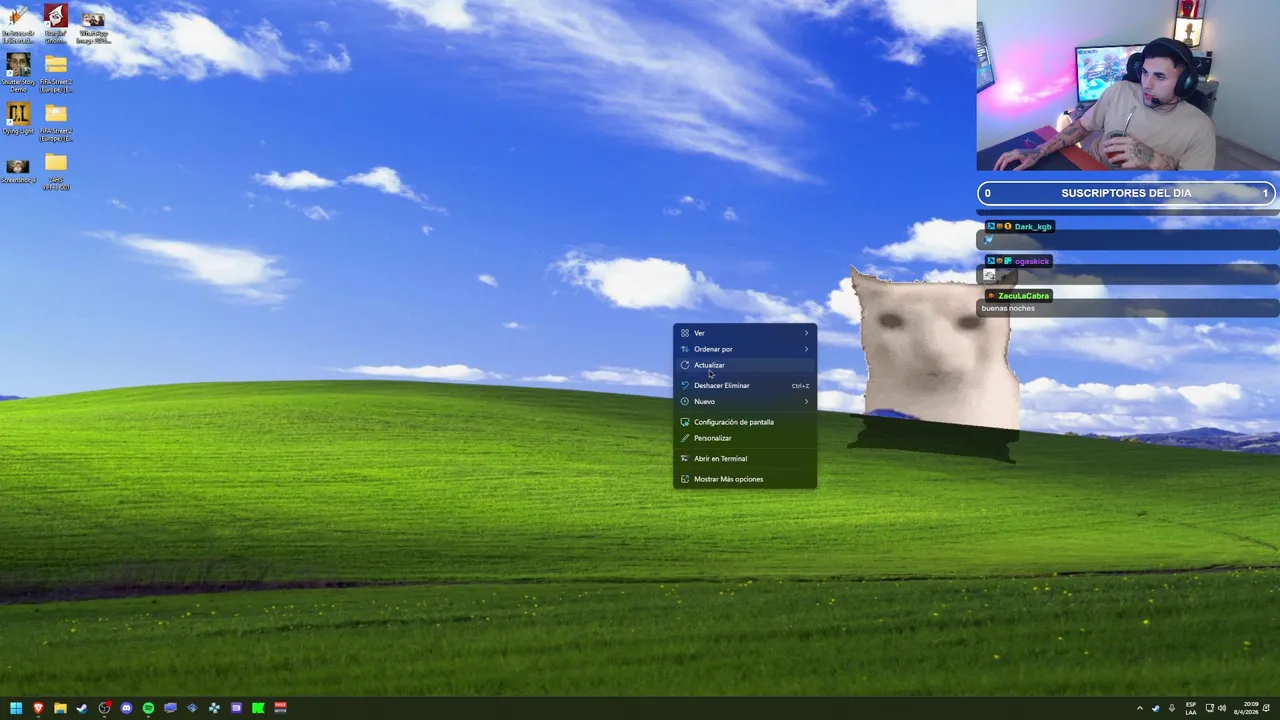
Task: Click the microphone icon in system tray
Action: click(x=1172, y=708)
